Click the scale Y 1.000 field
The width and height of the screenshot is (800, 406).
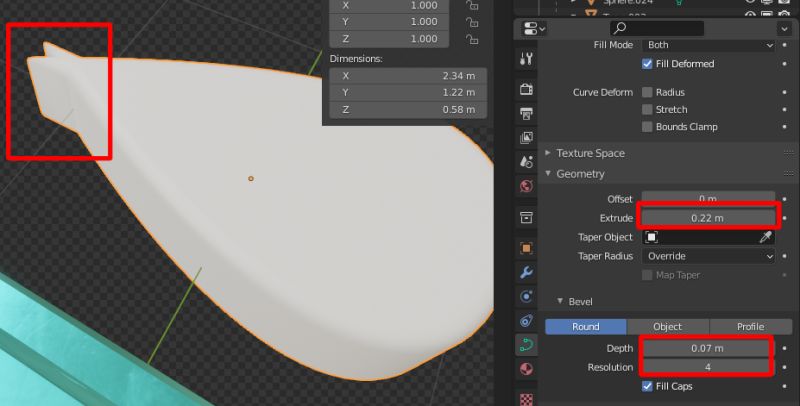(x=389, y=22)
